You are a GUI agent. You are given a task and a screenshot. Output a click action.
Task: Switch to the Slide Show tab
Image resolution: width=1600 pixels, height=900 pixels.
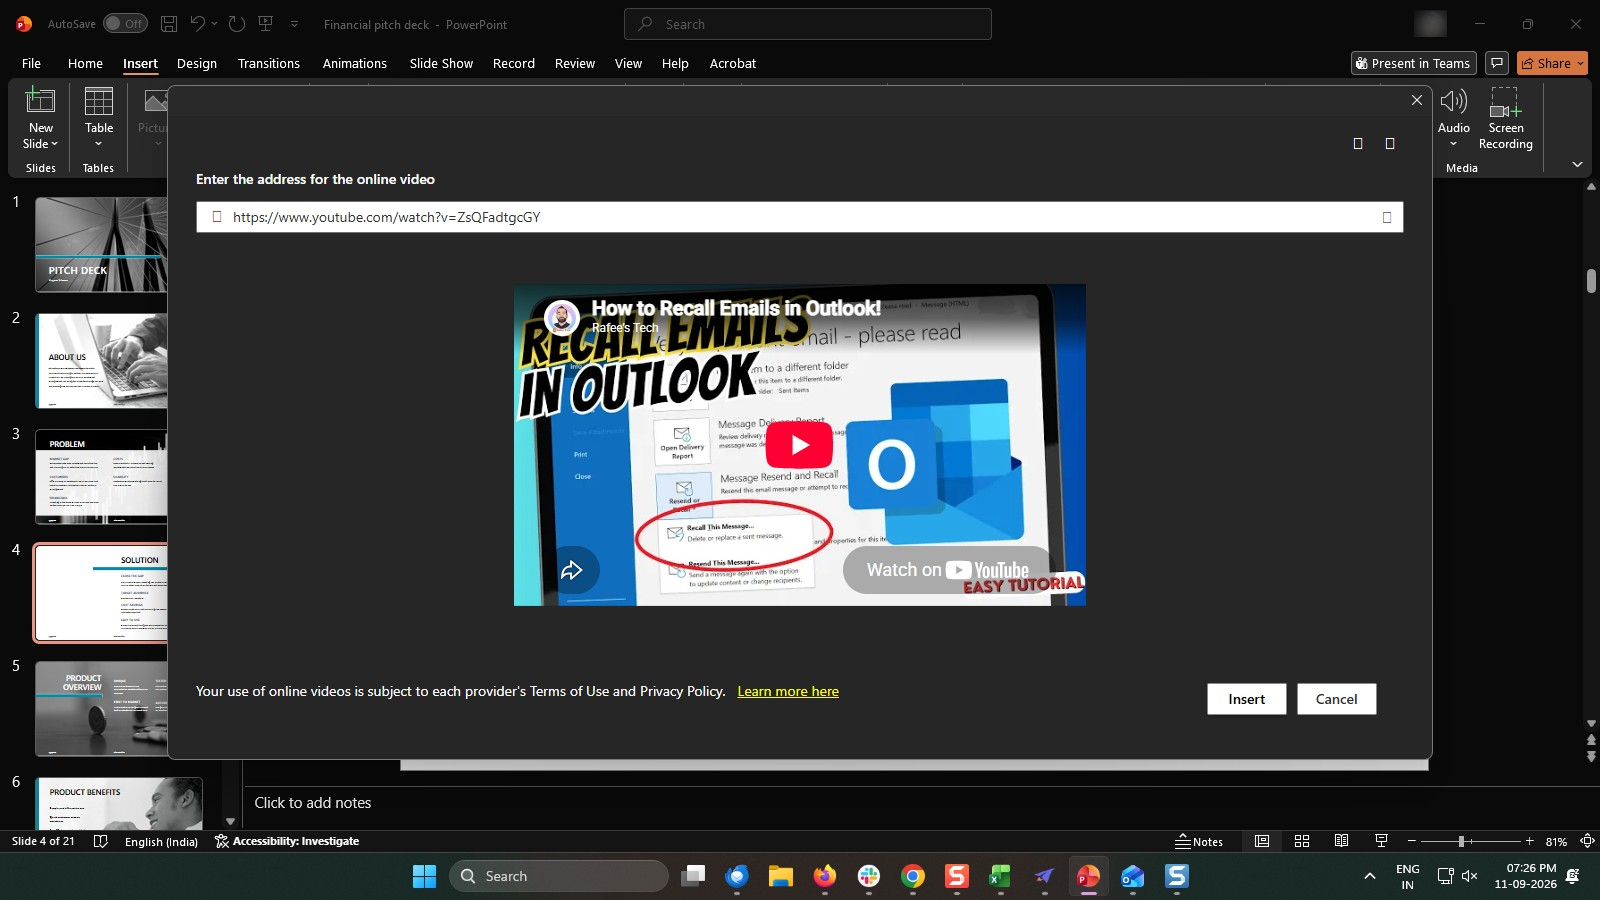(441, 63)
